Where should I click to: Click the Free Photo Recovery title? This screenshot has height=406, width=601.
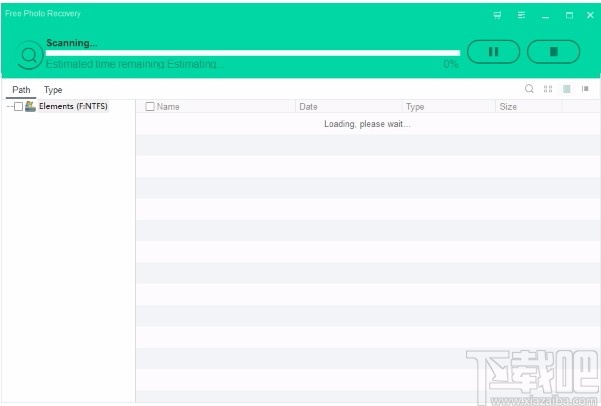pos(43,13)
